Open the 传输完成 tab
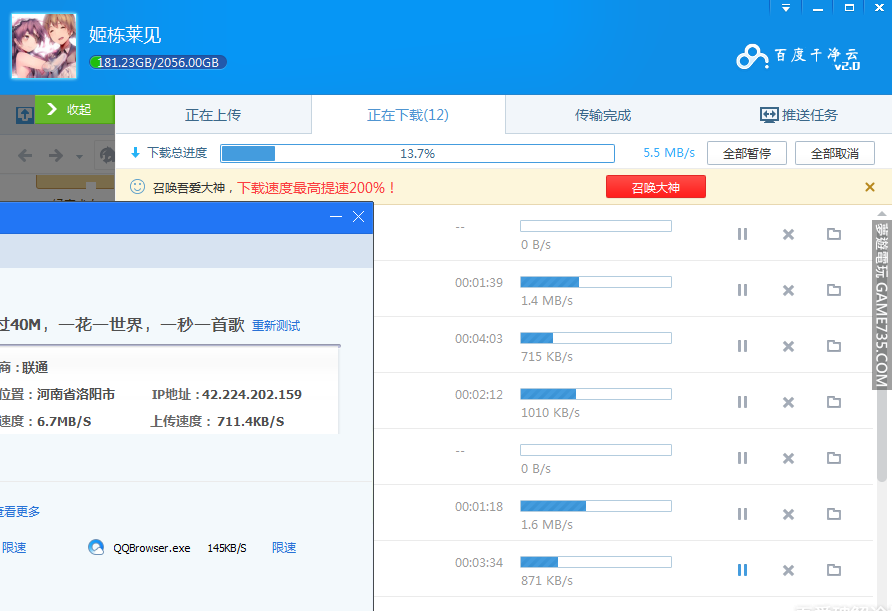The width and height of the screenshot is (892, 611). 603,115
